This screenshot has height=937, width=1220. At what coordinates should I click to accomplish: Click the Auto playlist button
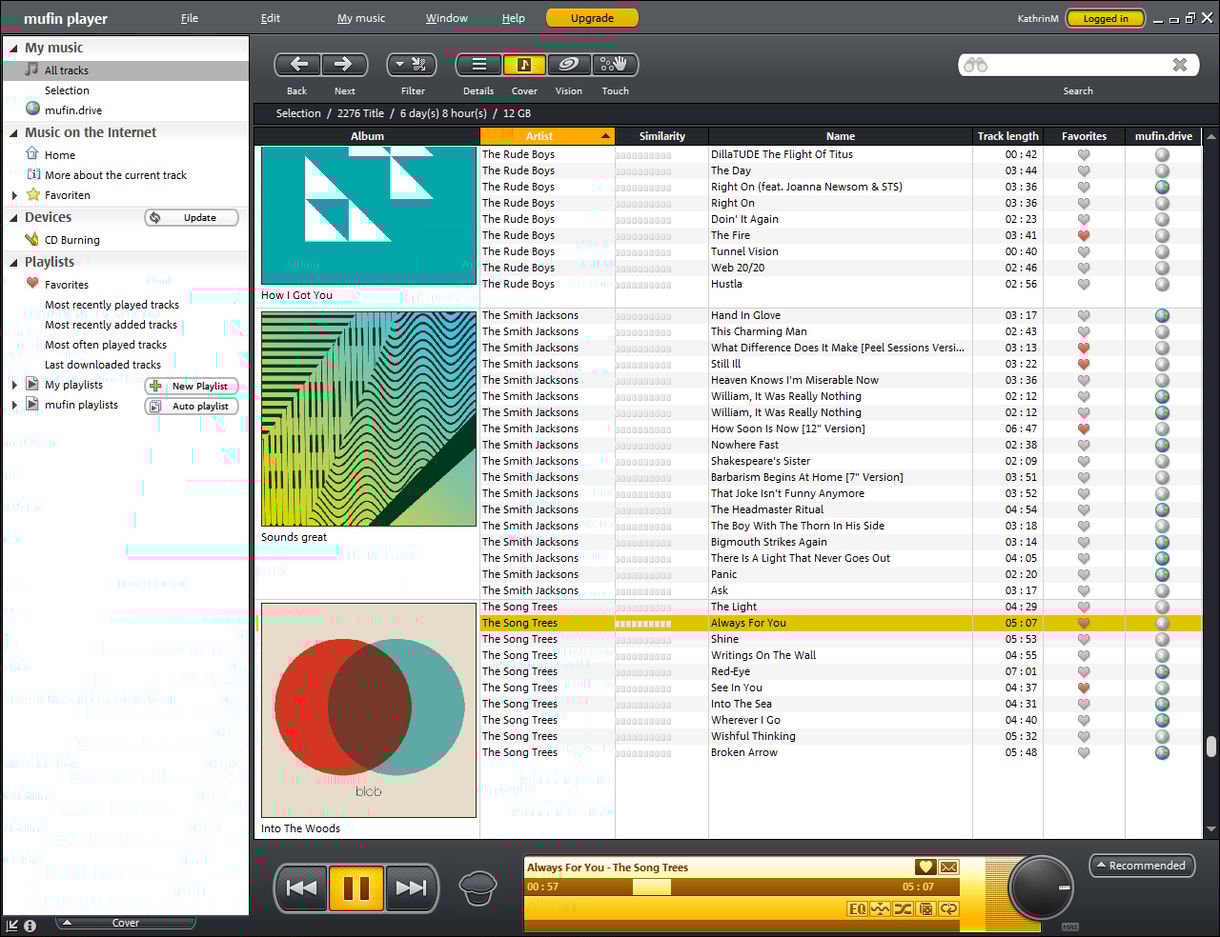pos(192,406)
